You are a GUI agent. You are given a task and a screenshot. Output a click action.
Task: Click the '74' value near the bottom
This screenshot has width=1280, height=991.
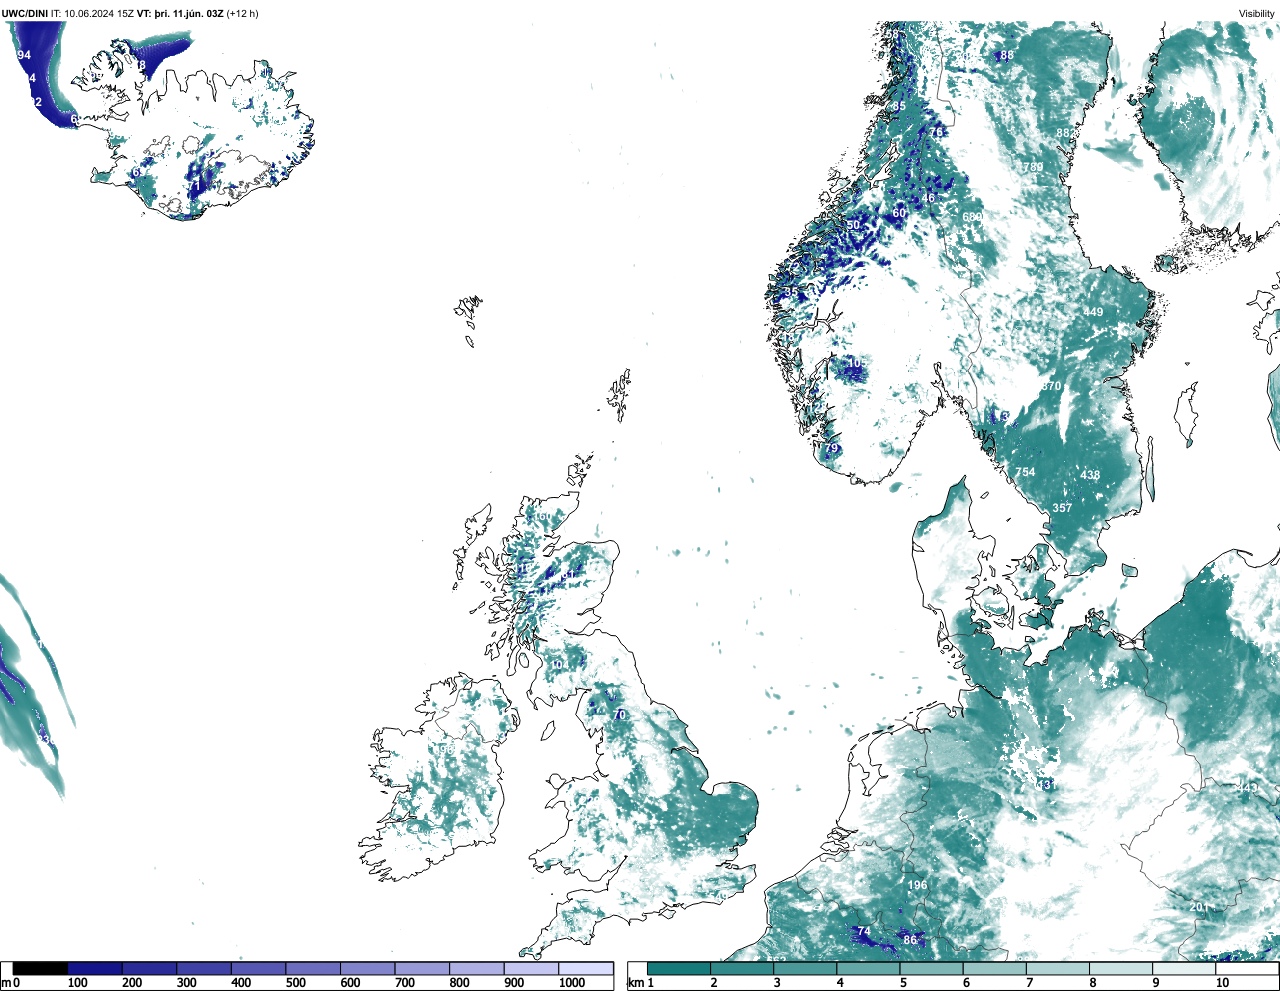[864, 931]
